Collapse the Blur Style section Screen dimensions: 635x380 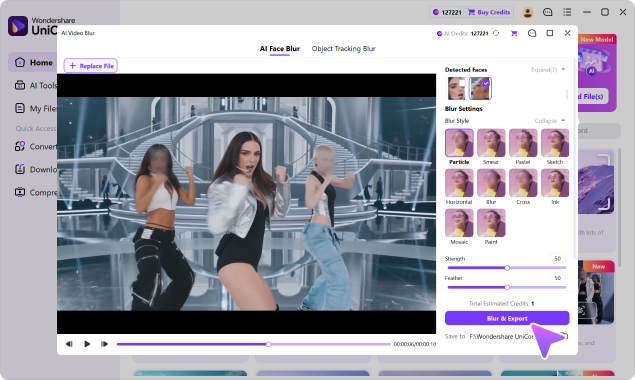pos(550,121)
